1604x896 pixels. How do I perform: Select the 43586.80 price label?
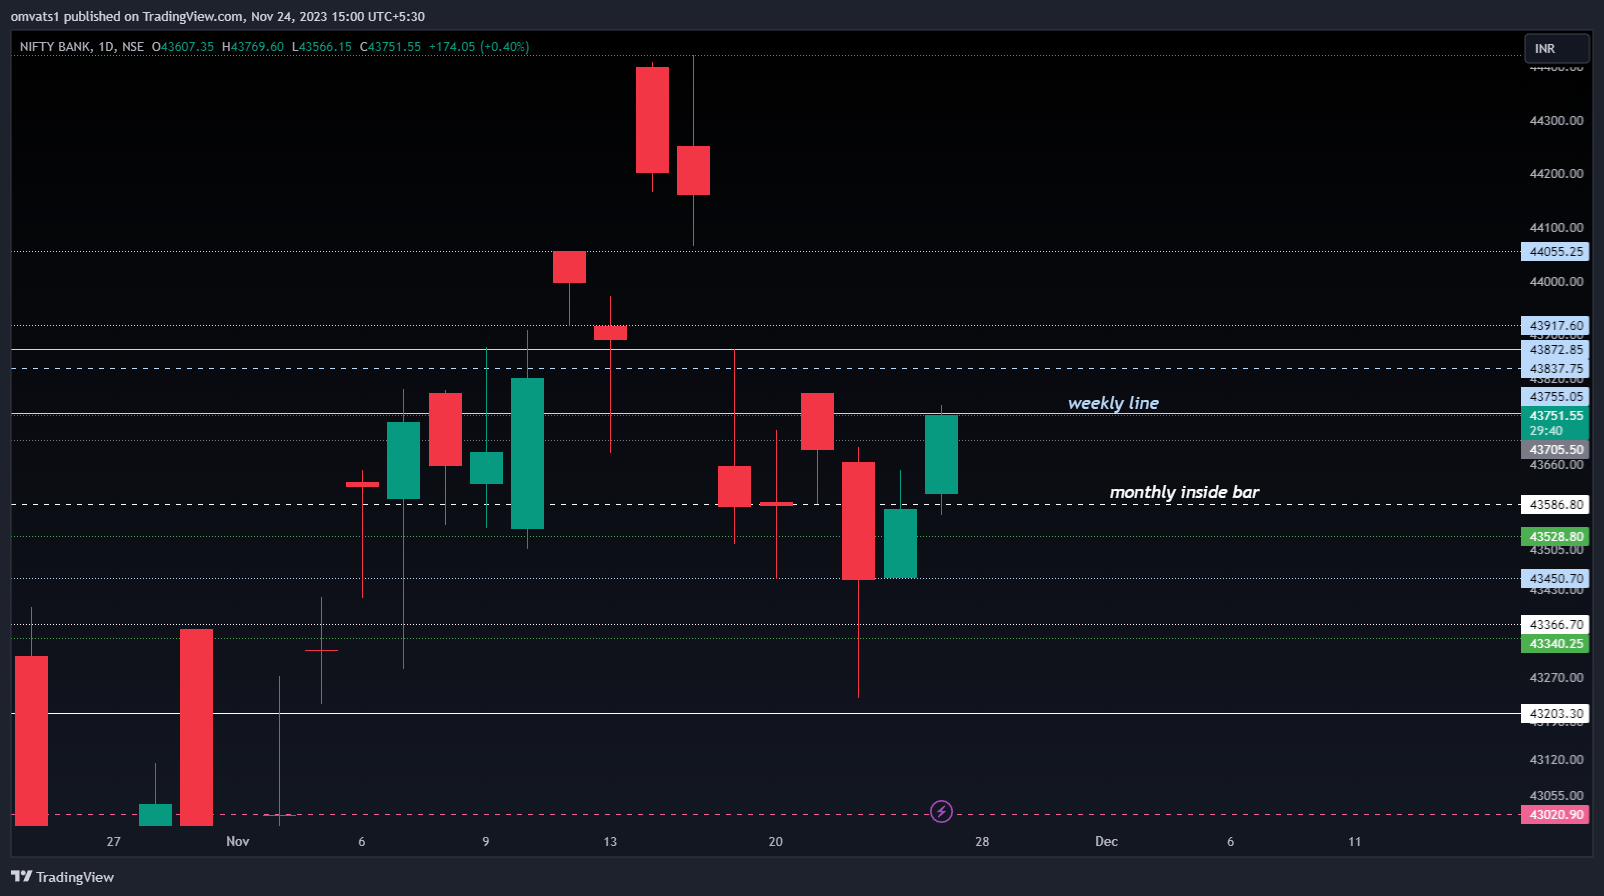tap(1555, 505)
